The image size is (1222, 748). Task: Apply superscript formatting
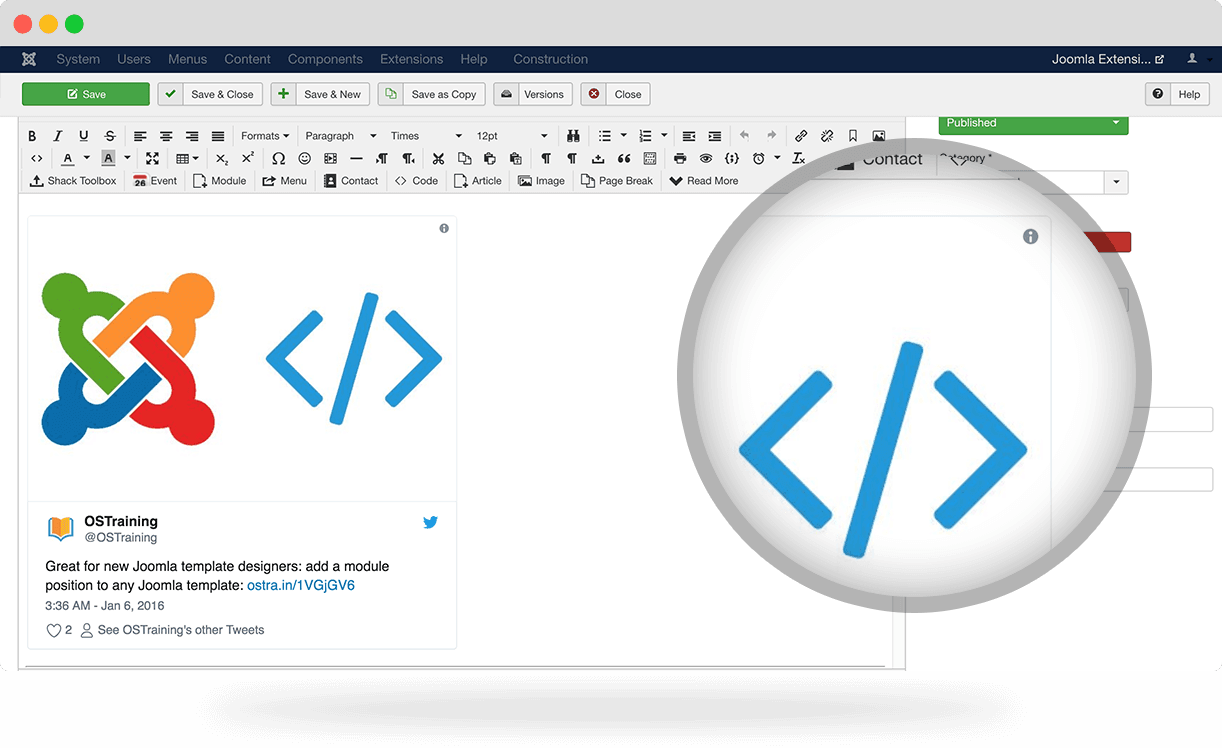(248, 158)
